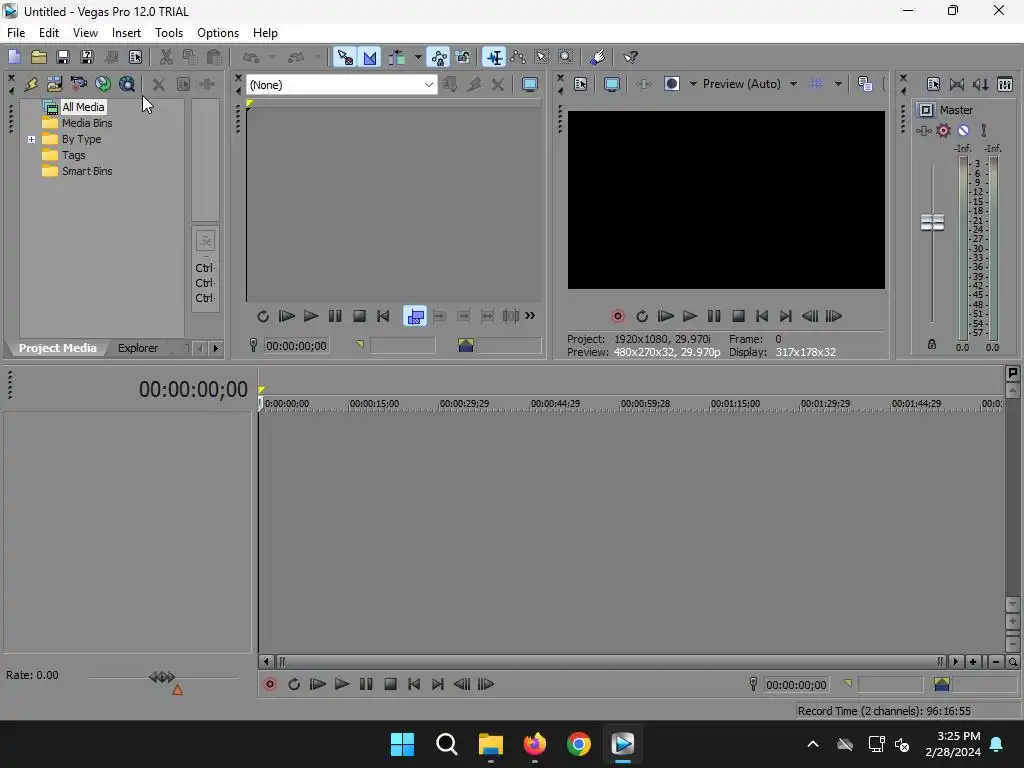The height and width of the screenshot is (768, 1024).
Task: Click the Import Media lightning icon
Action: click(x=31, y=84)
